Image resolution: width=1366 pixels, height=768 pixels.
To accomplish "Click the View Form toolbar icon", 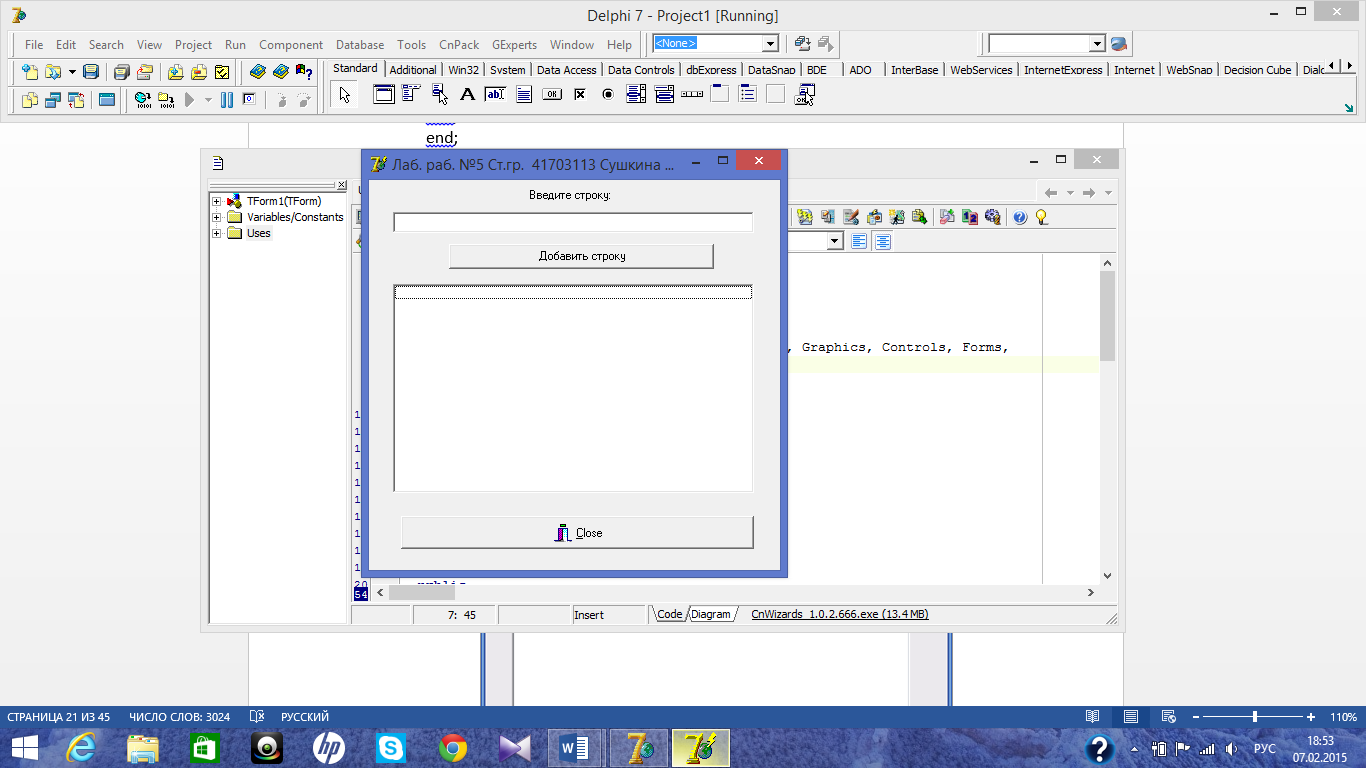I will 53,100.
